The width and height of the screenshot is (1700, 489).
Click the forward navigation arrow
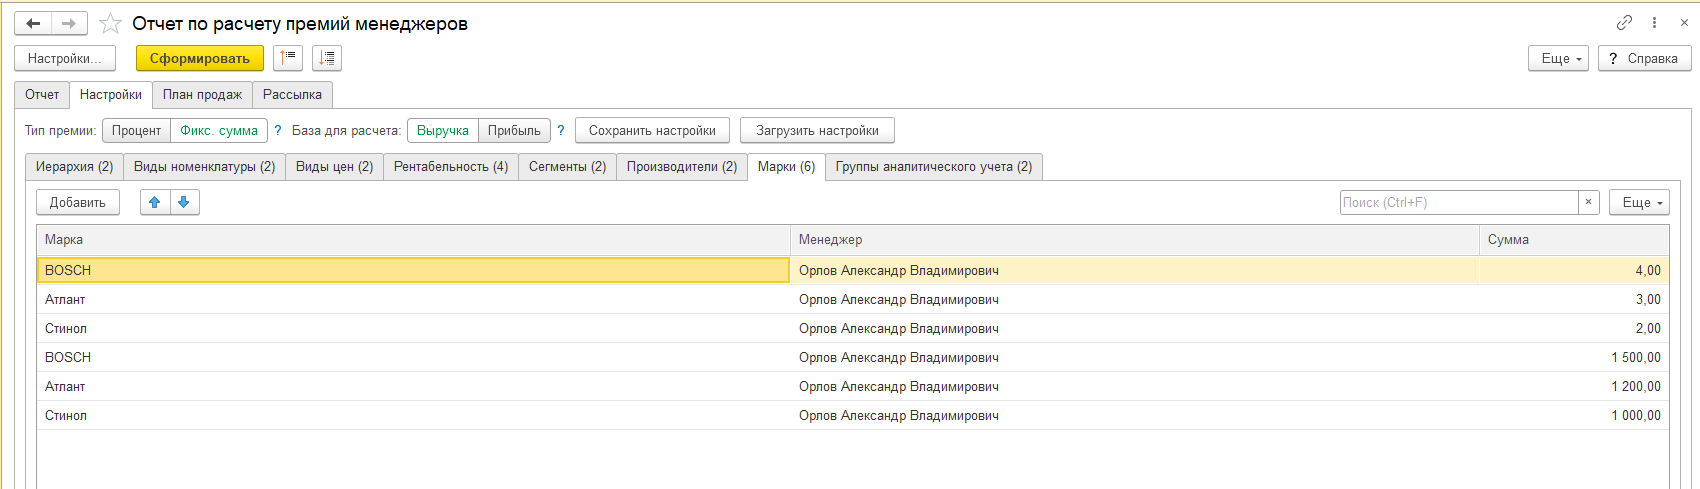click(x=69, y=23)
